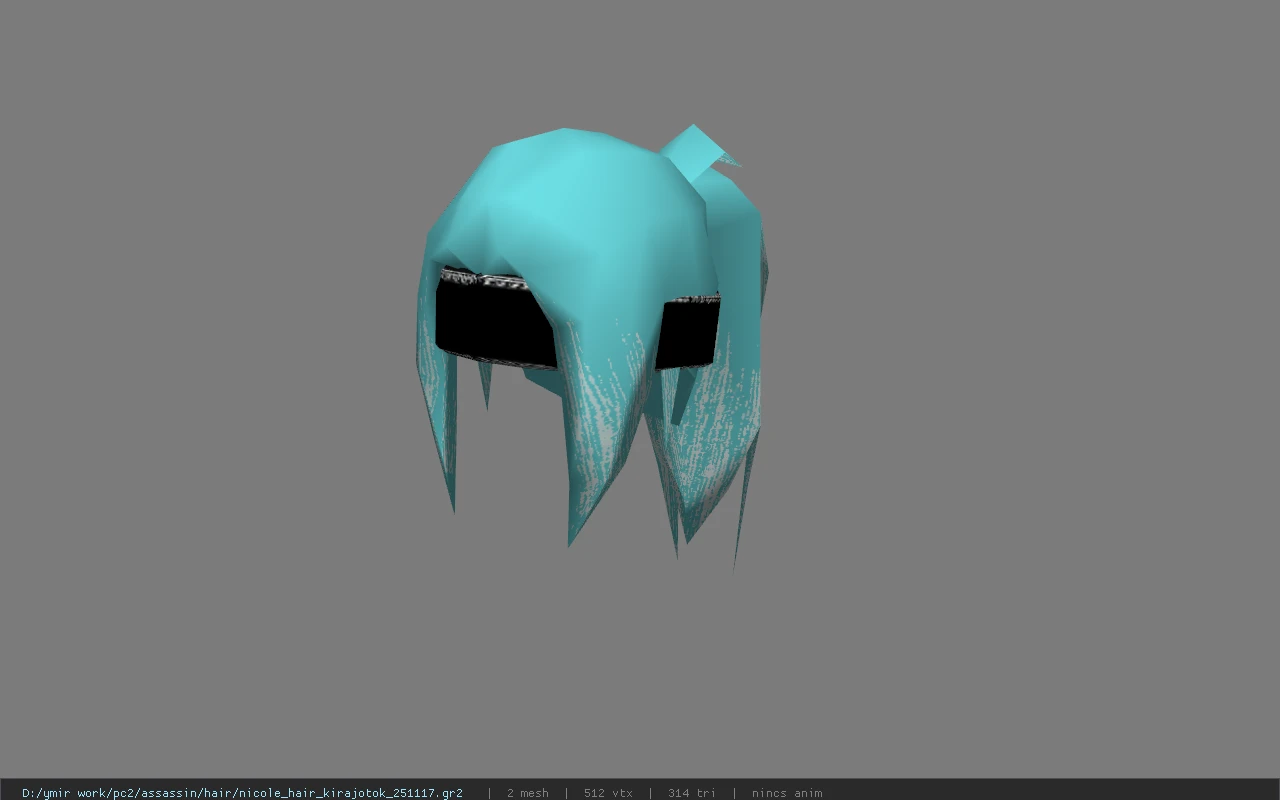Click the "512 vtx" vertex count
This screenshot has width=1280, height=800.
pyautogui.click(x=608, y=793)
